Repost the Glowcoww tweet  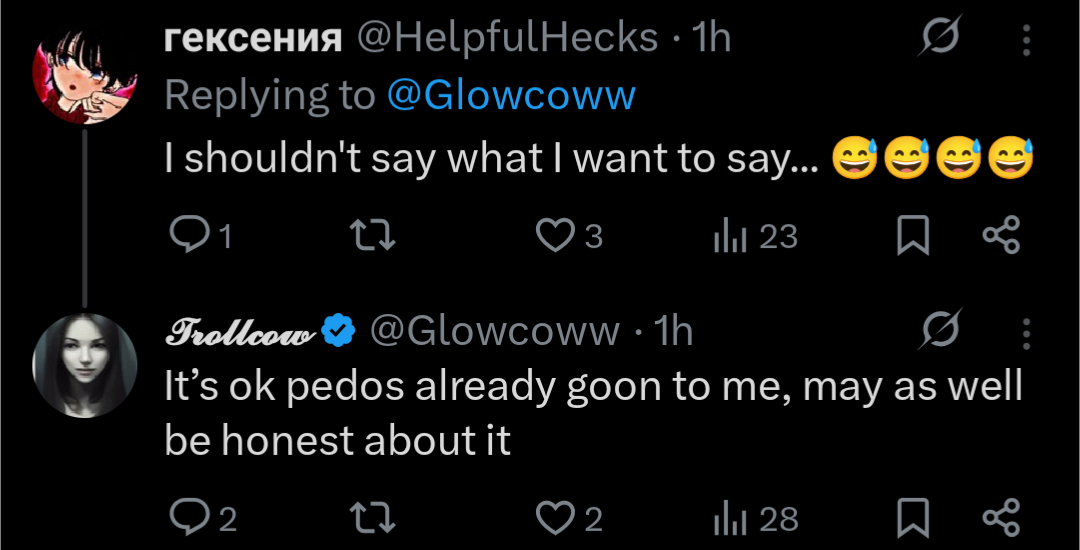[x=375, y=519]
